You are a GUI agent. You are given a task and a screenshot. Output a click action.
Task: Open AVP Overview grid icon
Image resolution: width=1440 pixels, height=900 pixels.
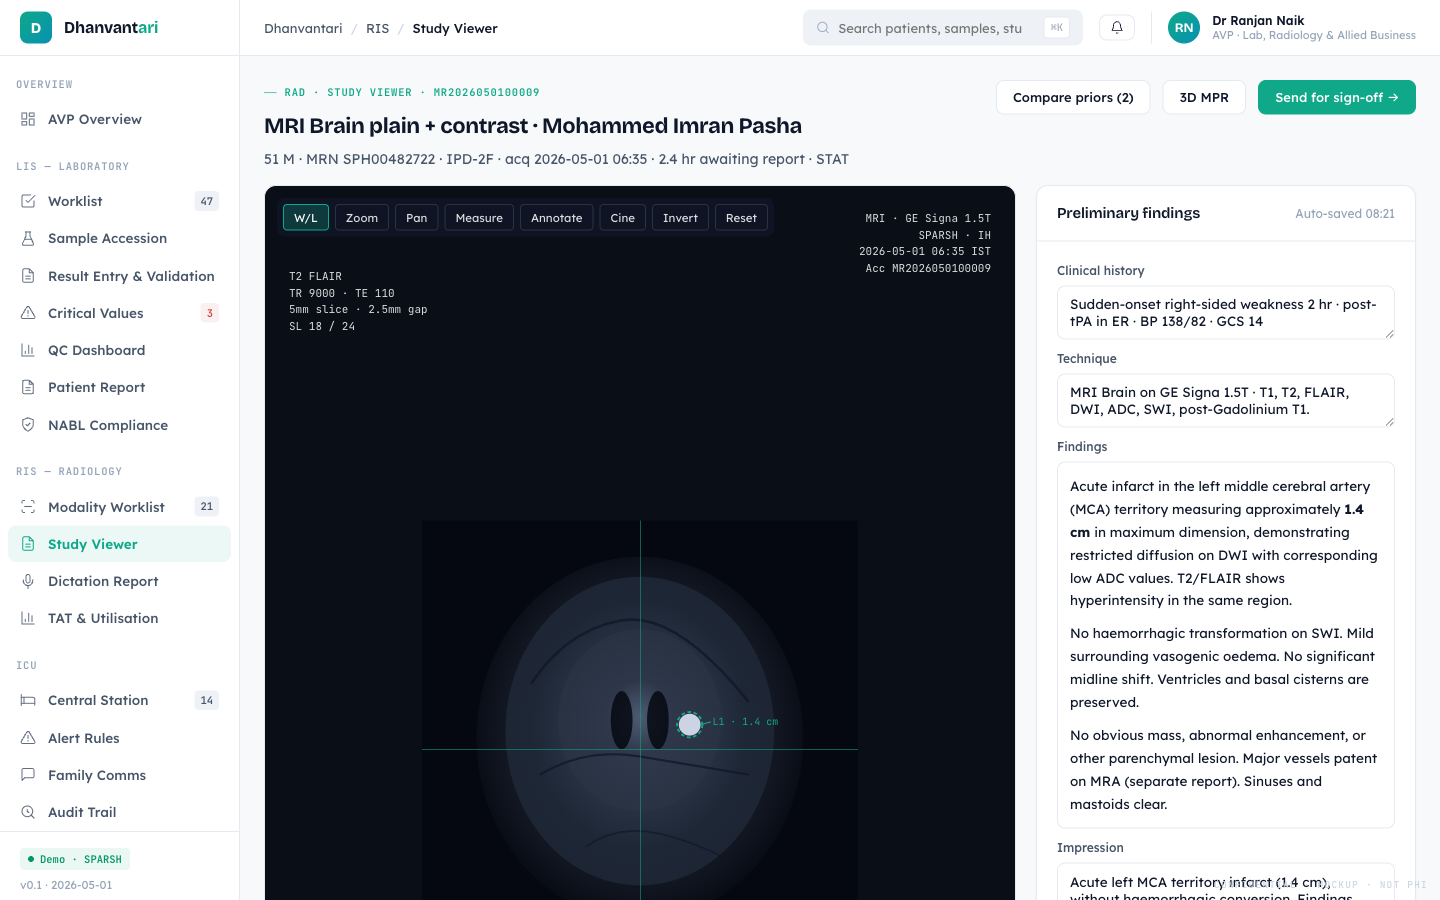click(x=28, y=119)
